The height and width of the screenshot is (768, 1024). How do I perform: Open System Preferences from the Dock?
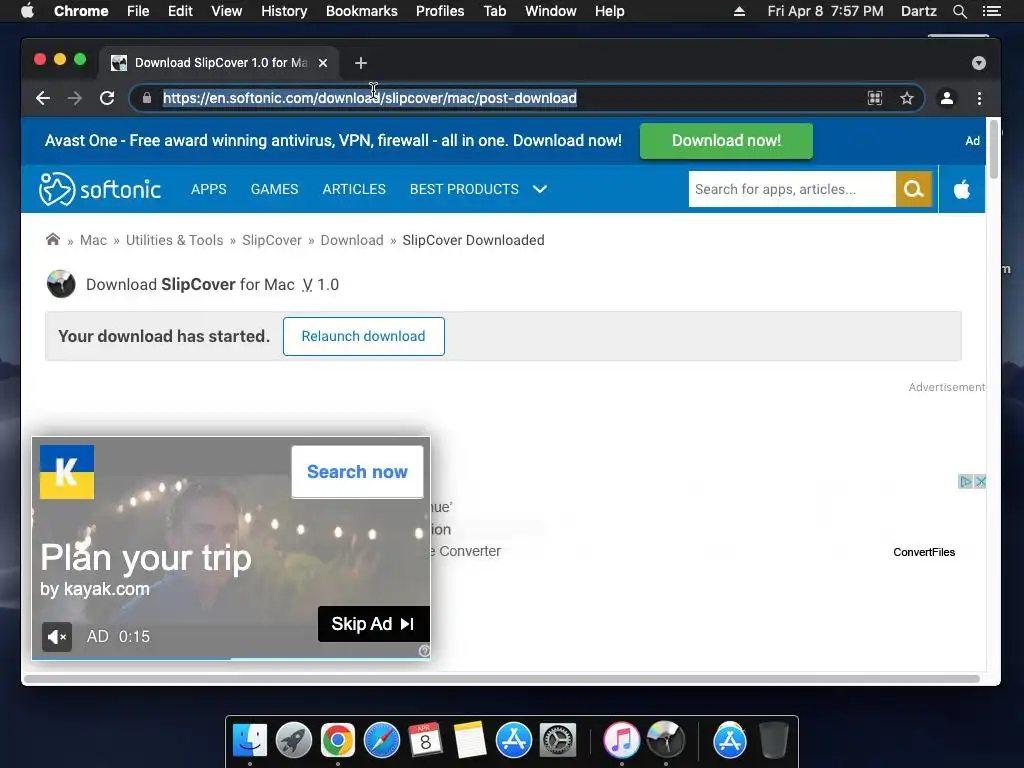(x=557, y=741)
